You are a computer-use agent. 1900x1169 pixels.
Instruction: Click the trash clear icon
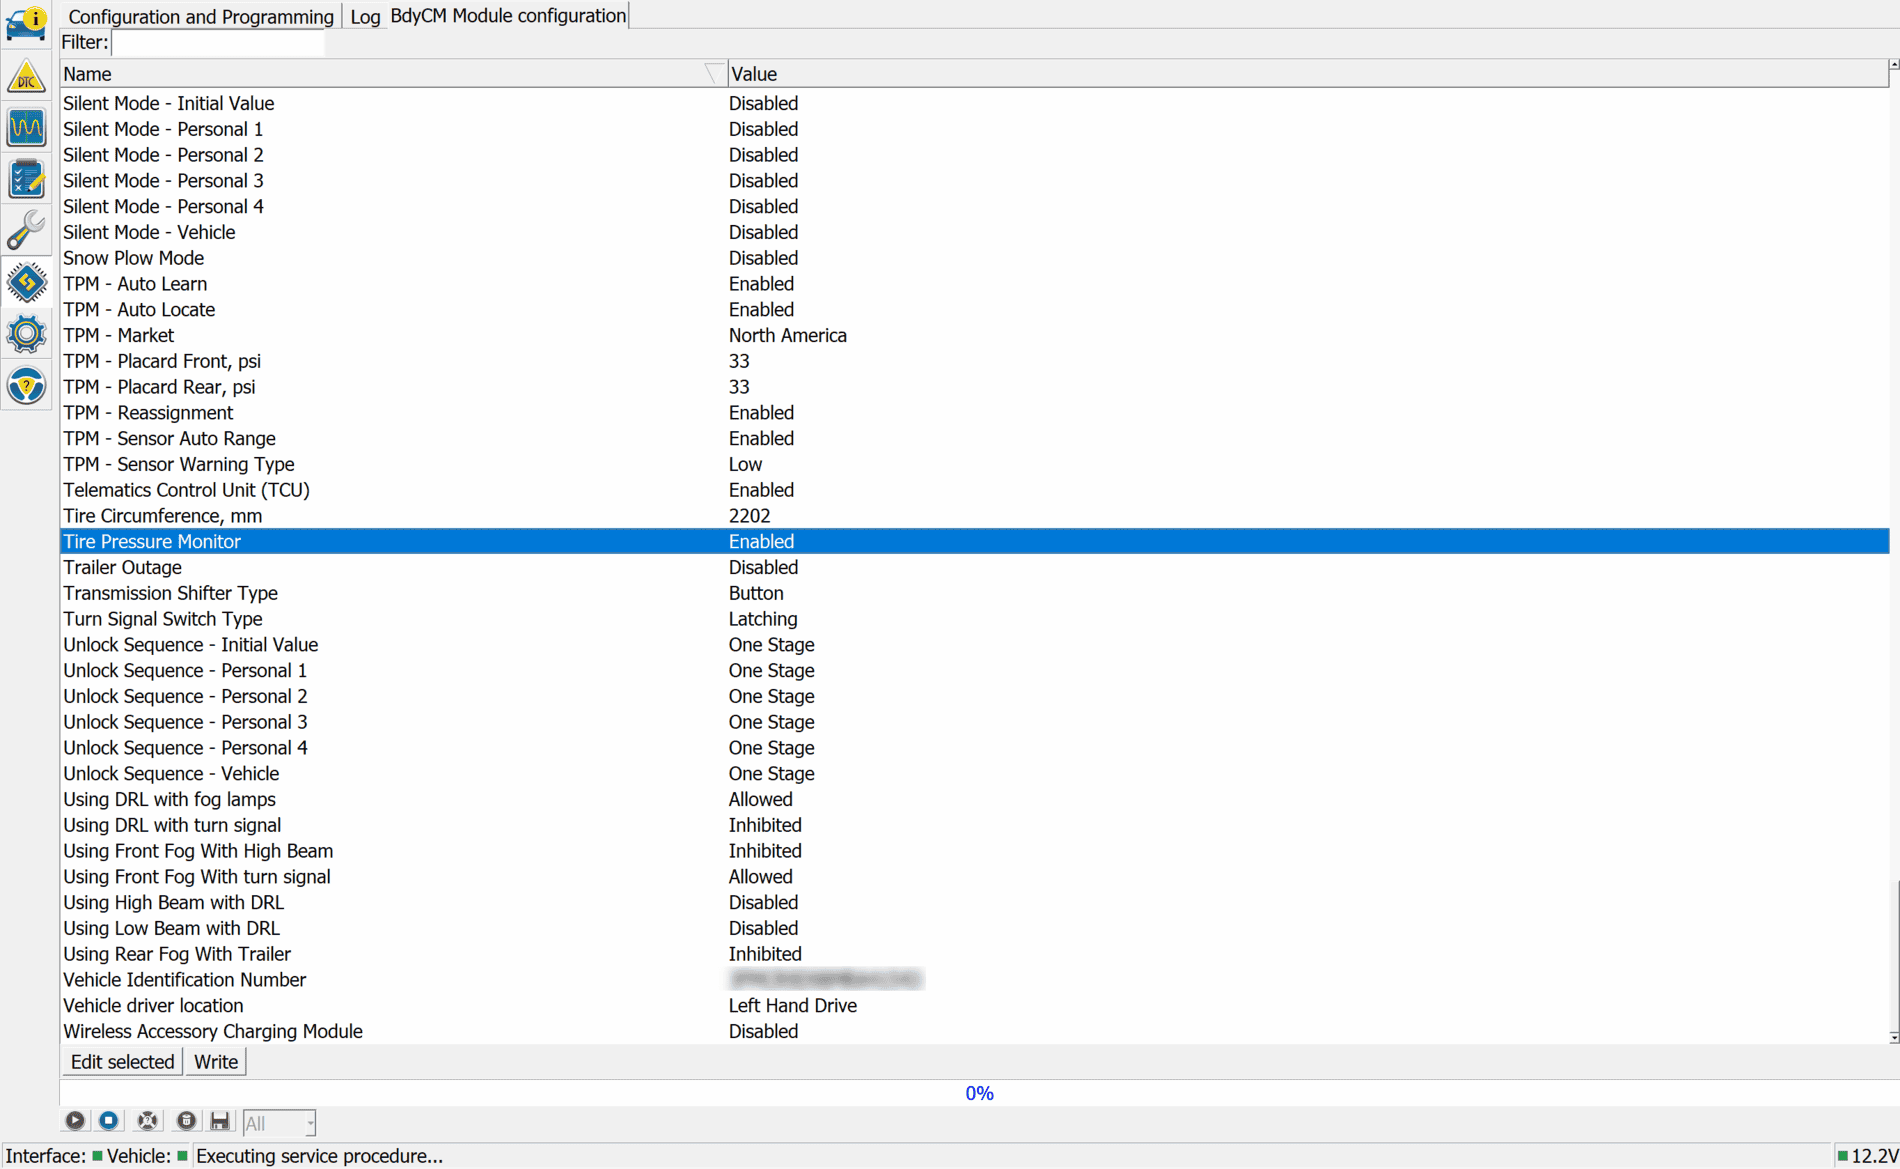186,1121
